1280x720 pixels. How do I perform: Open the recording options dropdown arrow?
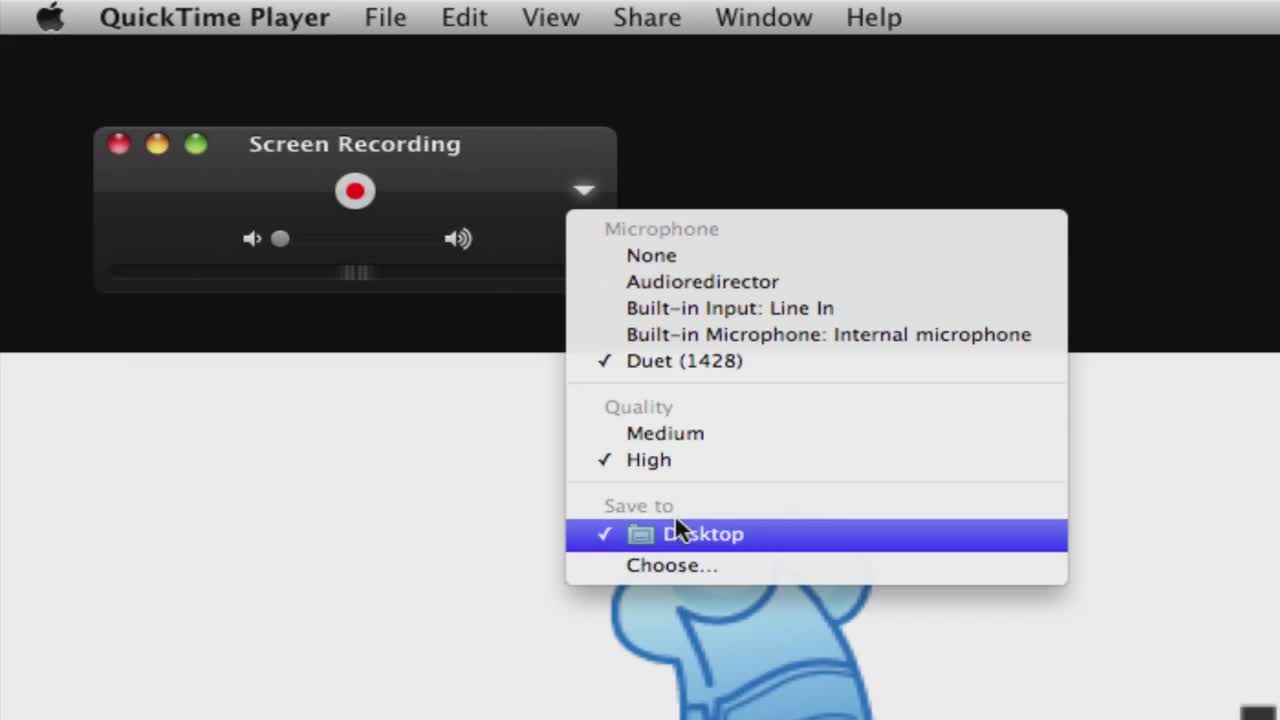tap(584, 190)
